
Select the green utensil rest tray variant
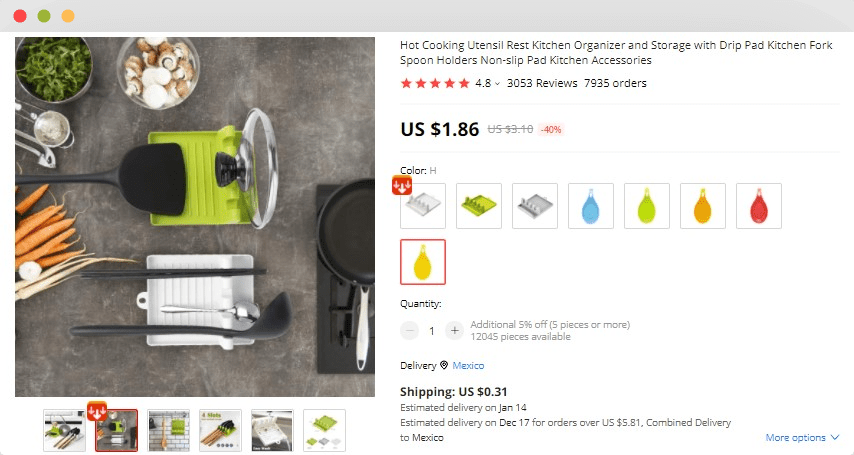pos(479,206)
